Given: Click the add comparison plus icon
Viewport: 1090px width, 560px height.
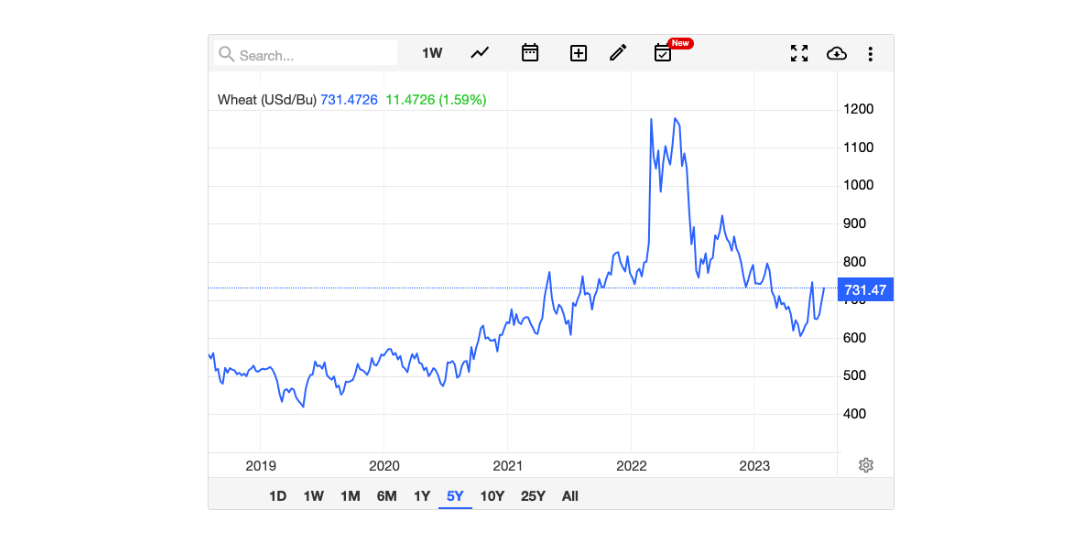Looking at the screenshot, I should (578, 53).
